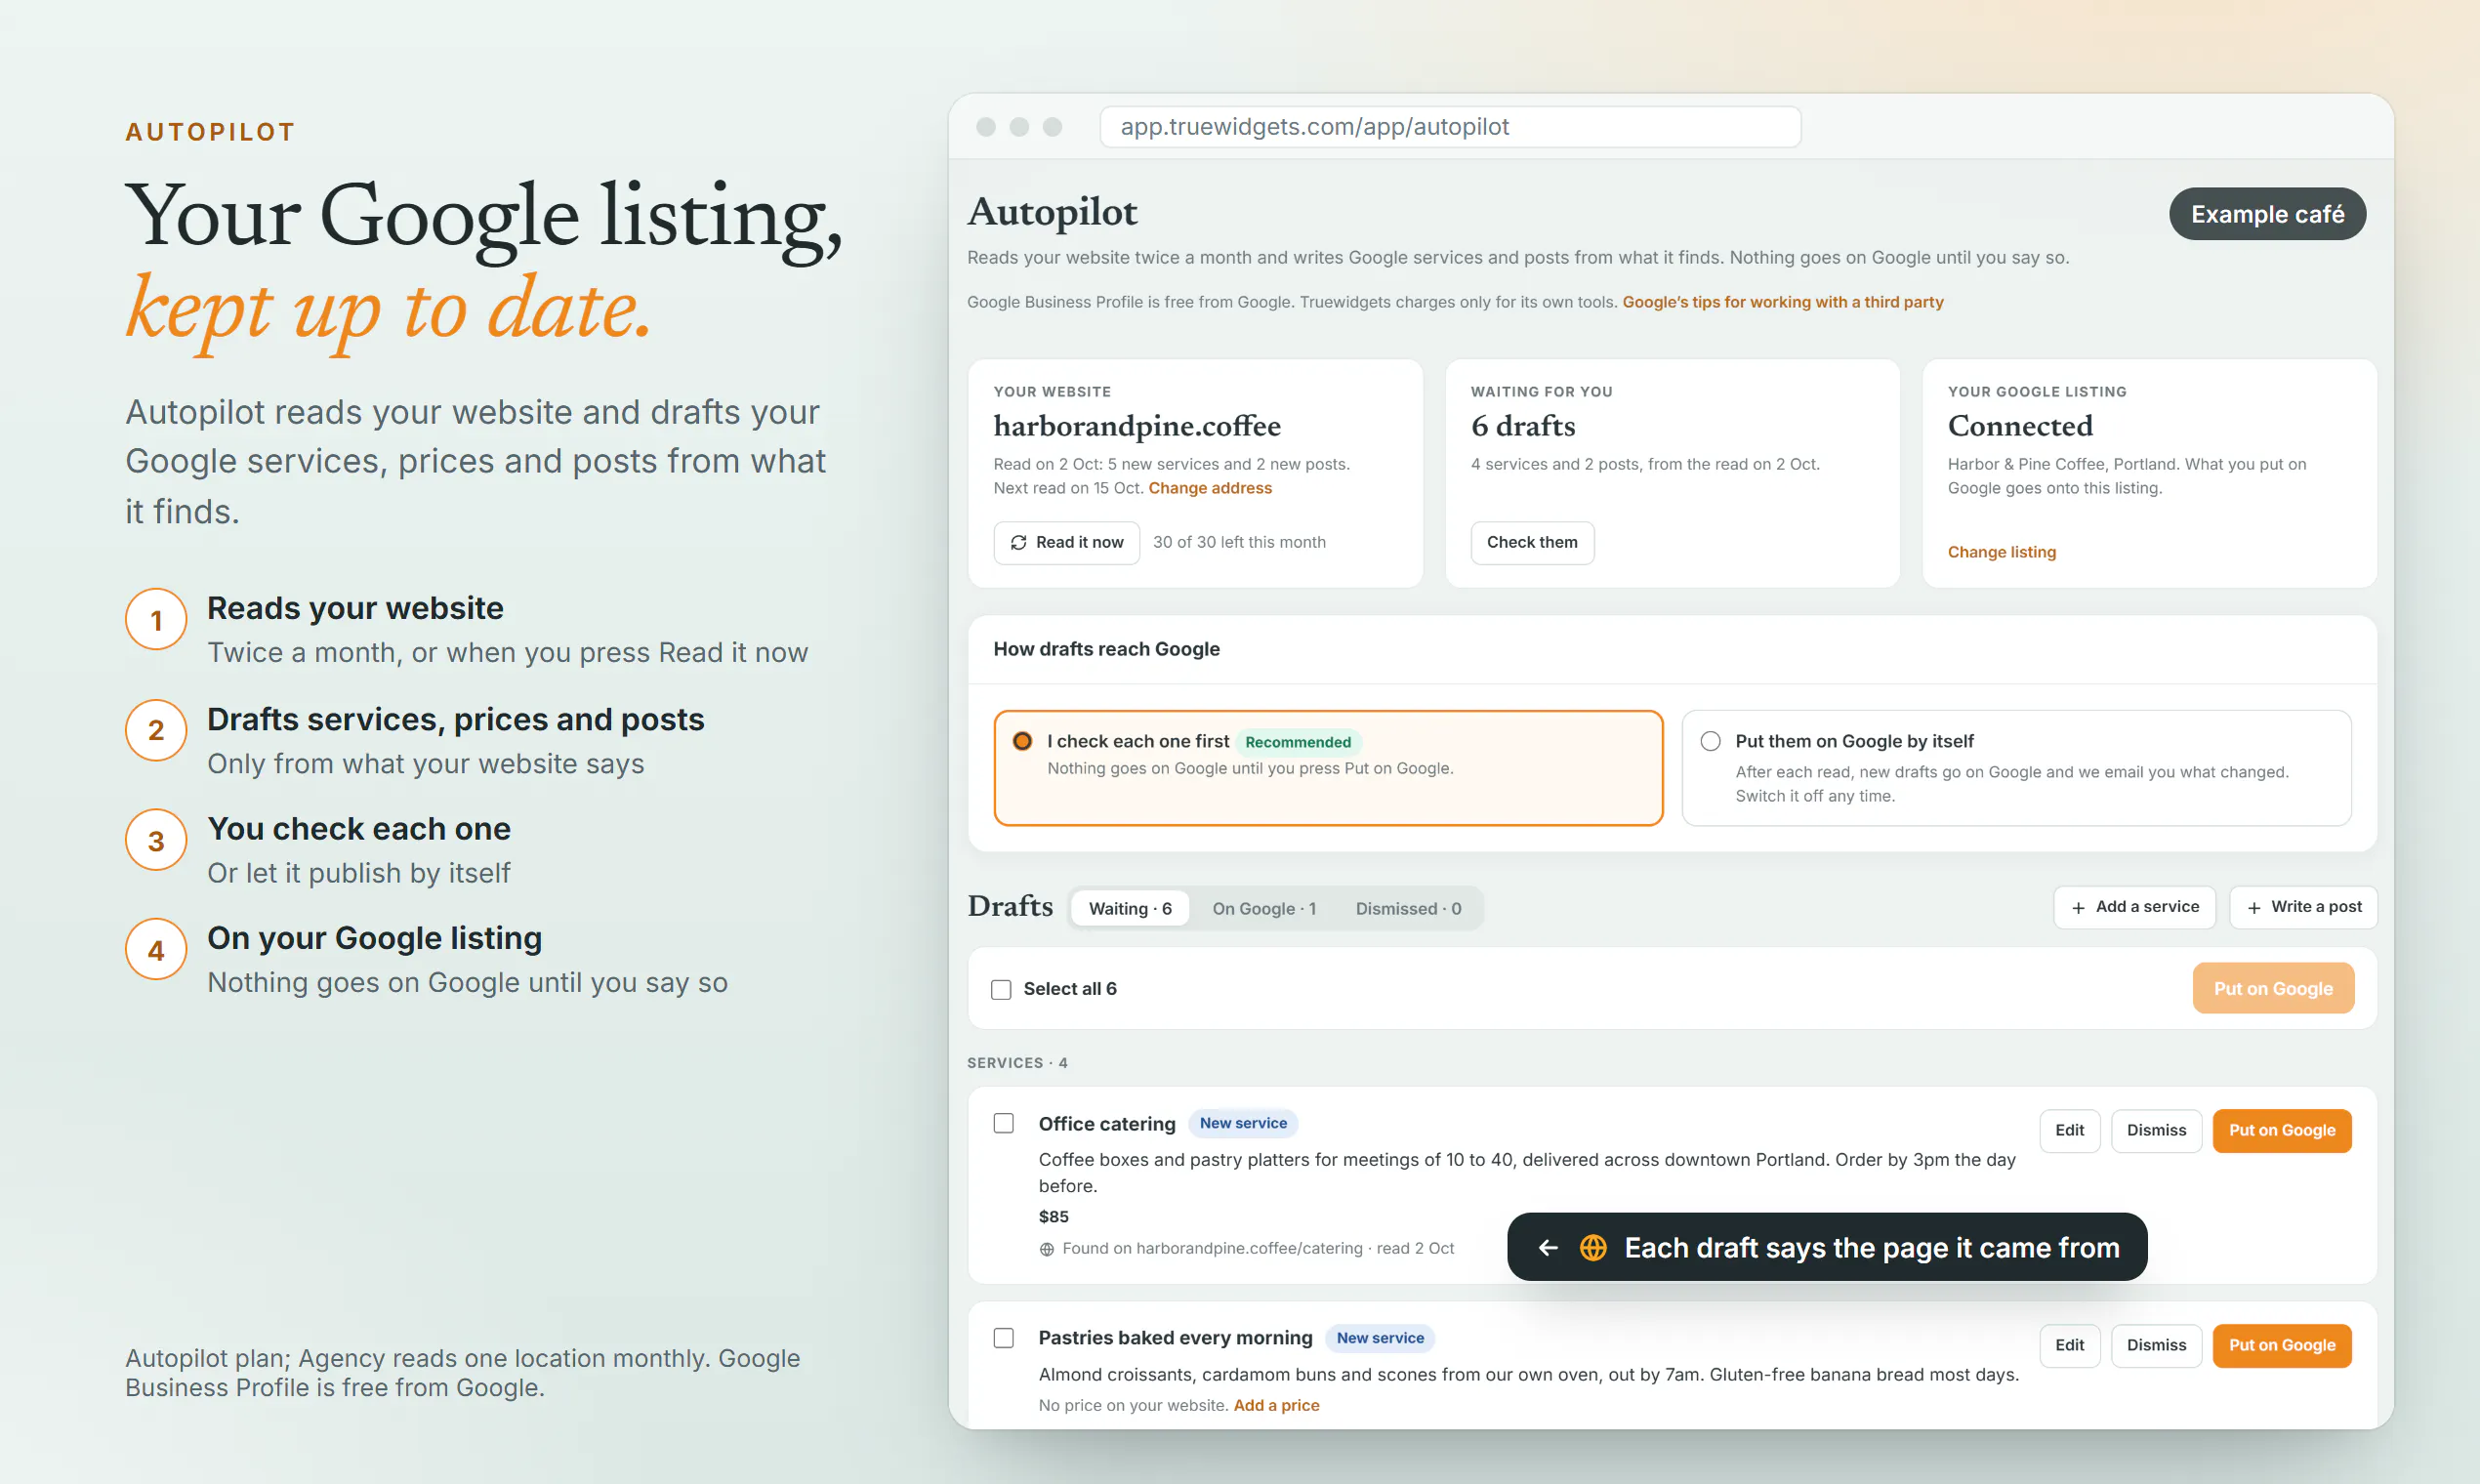Viewport: 2480px width, 1484px height.
Task: Tick the Select all 6 checkbox
Action: coord(1001,989)
